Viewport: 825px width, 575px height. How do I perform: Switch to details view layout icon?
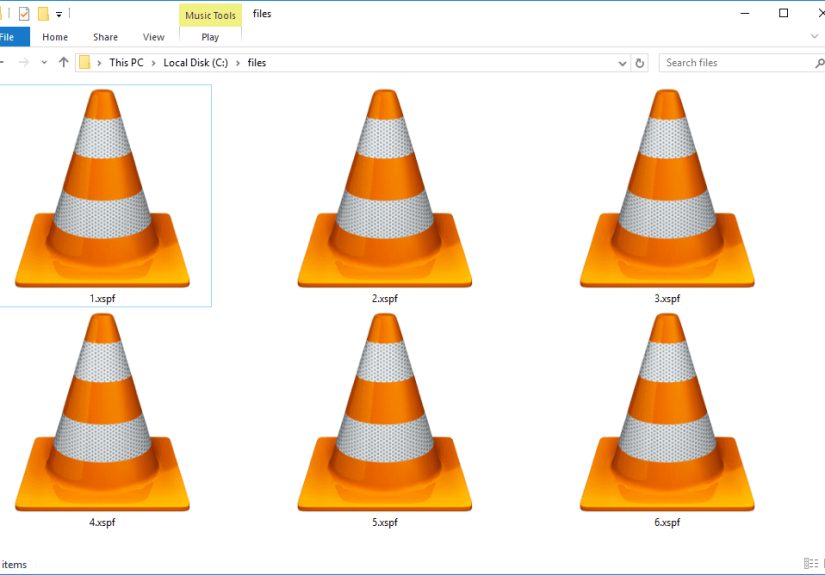811,563
